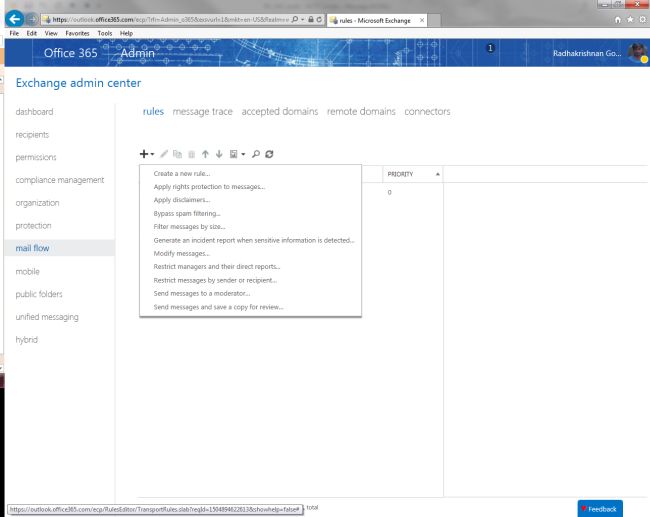This screenshot has width=650, height=517.
Task: Switch to the rules tab
Action: [153, 112]
